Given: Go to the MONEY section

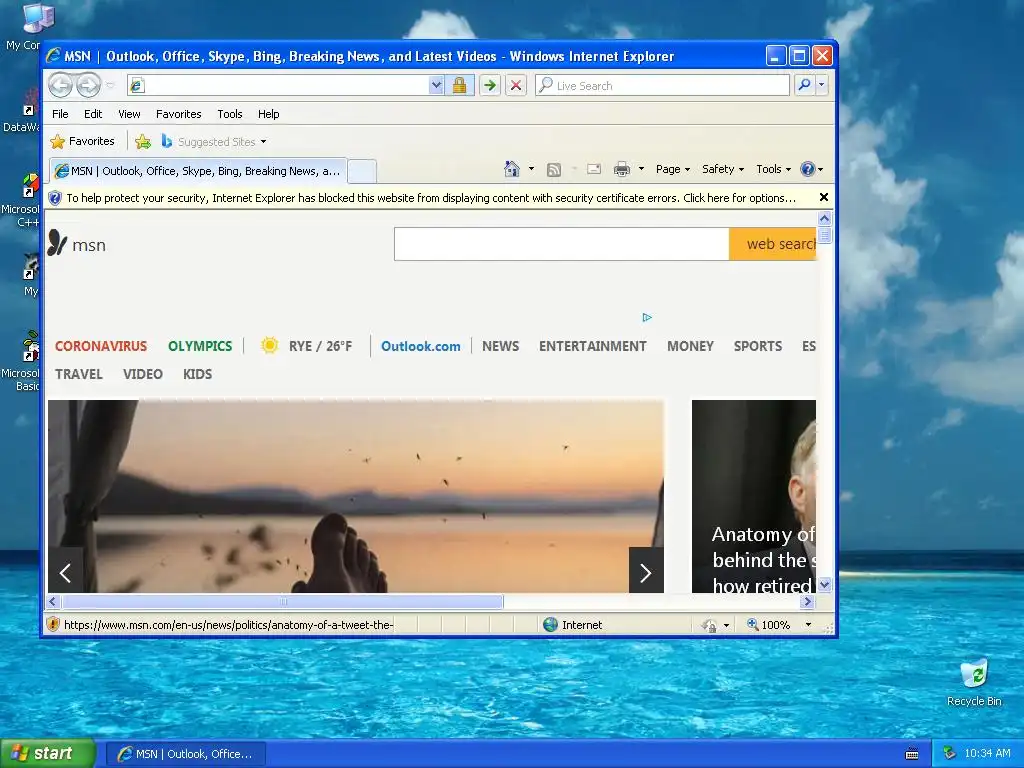Looking at the screenshot, I should click(x=690, y=346).
